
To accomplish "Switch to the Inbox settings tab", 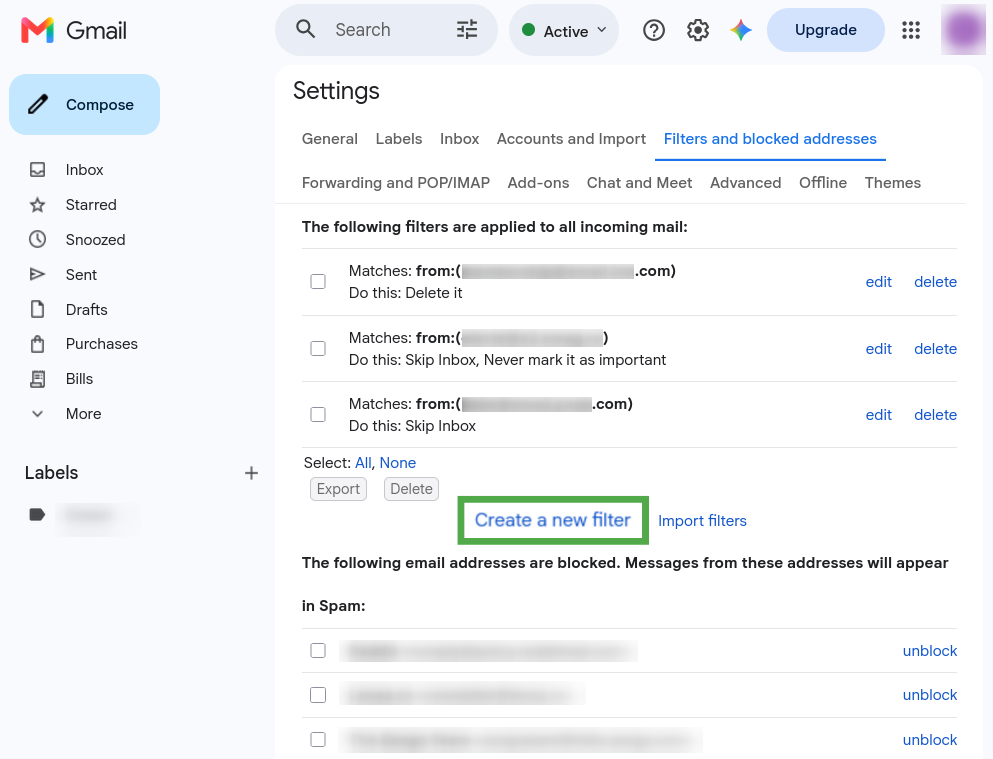I will coord(459,139).
